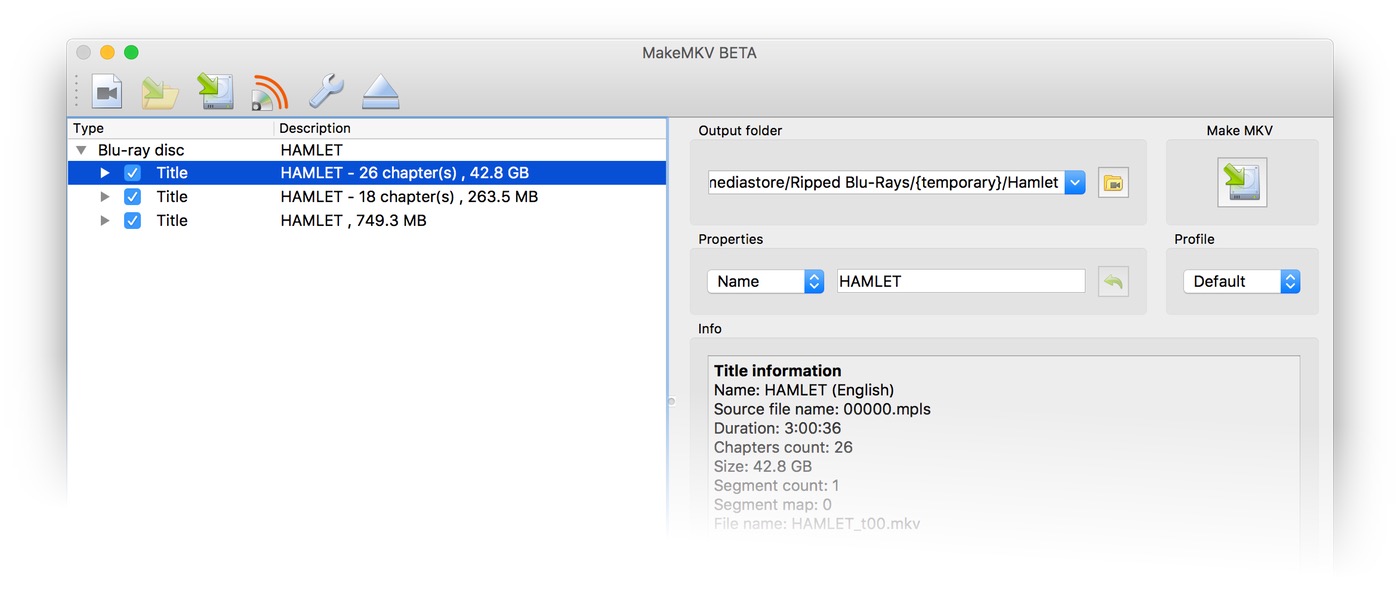Viewport: 1400px width, 607px height.
Task: Zoom the MakeMKV window with green button
Action: point(131,52)
